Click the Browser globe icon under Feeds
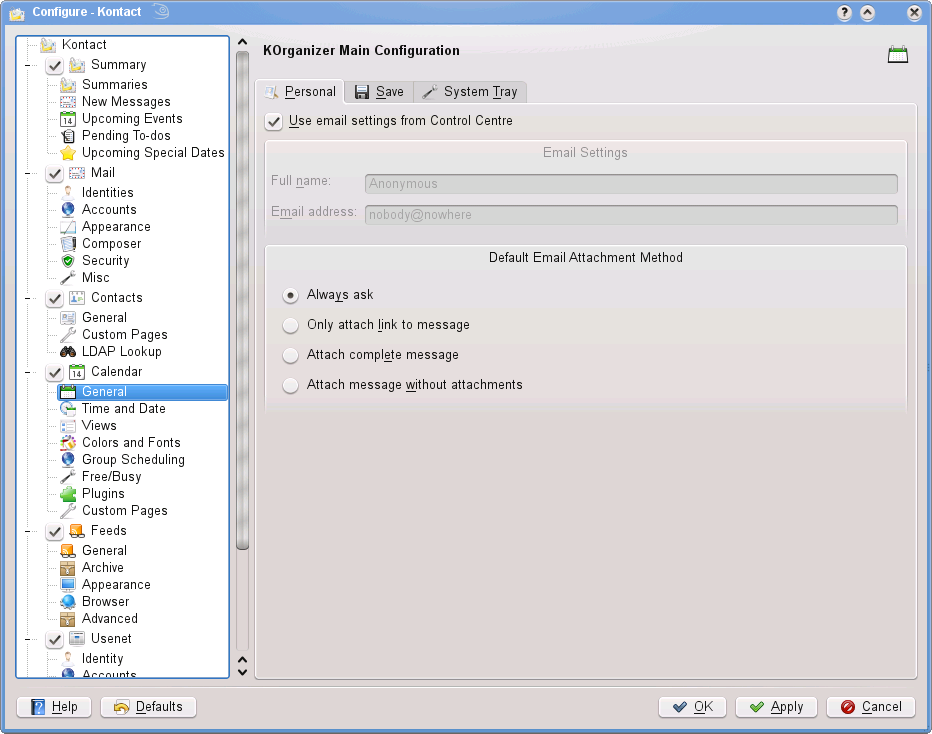Viewport: 932px width, 734px height. click(68, 601)
